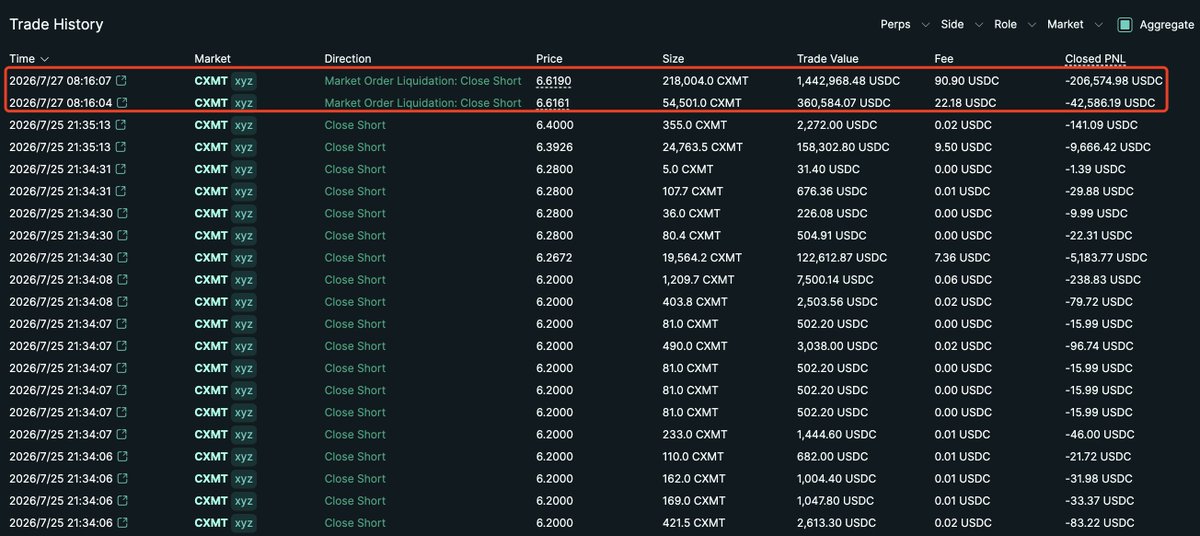Viewport: 1200px width, 536px height.
Task: Open explorer link icon on 169.0 CXMT row
Action: click(121, 500)
